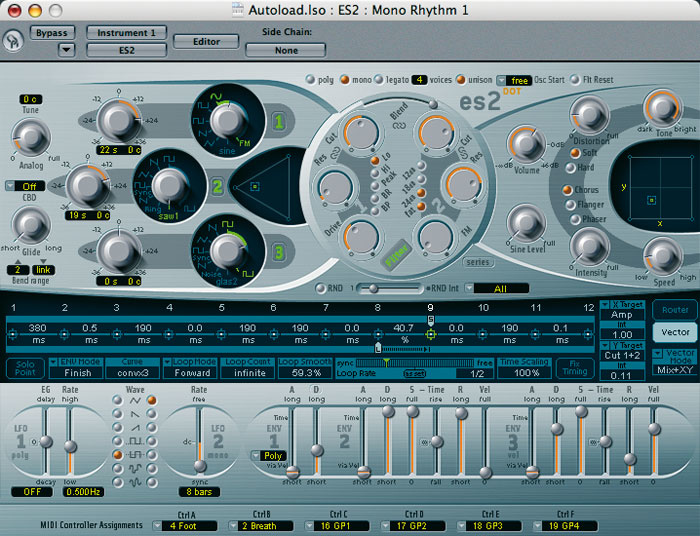
Task: Click the Bypass button
Action: pyautogui.click(x=51, y=32)
